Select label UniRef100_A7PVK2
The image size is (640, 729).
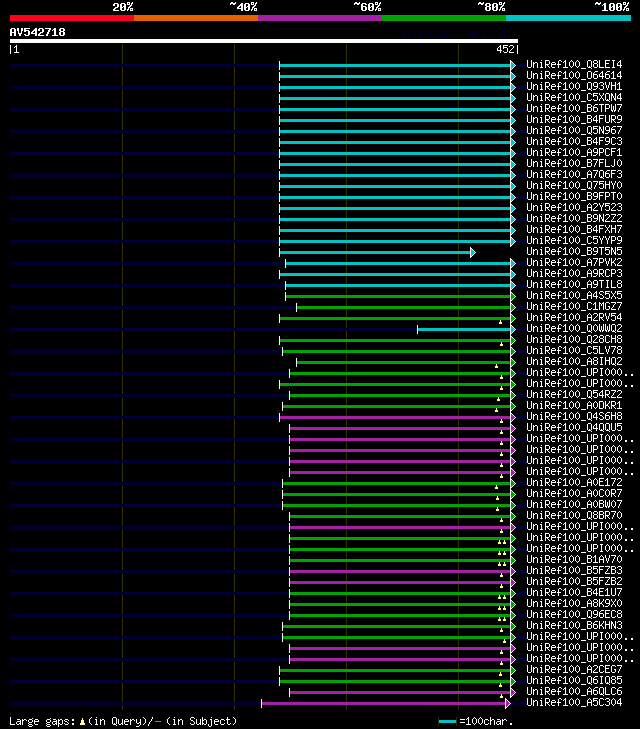pyautogui.click(x=574, y=262)
